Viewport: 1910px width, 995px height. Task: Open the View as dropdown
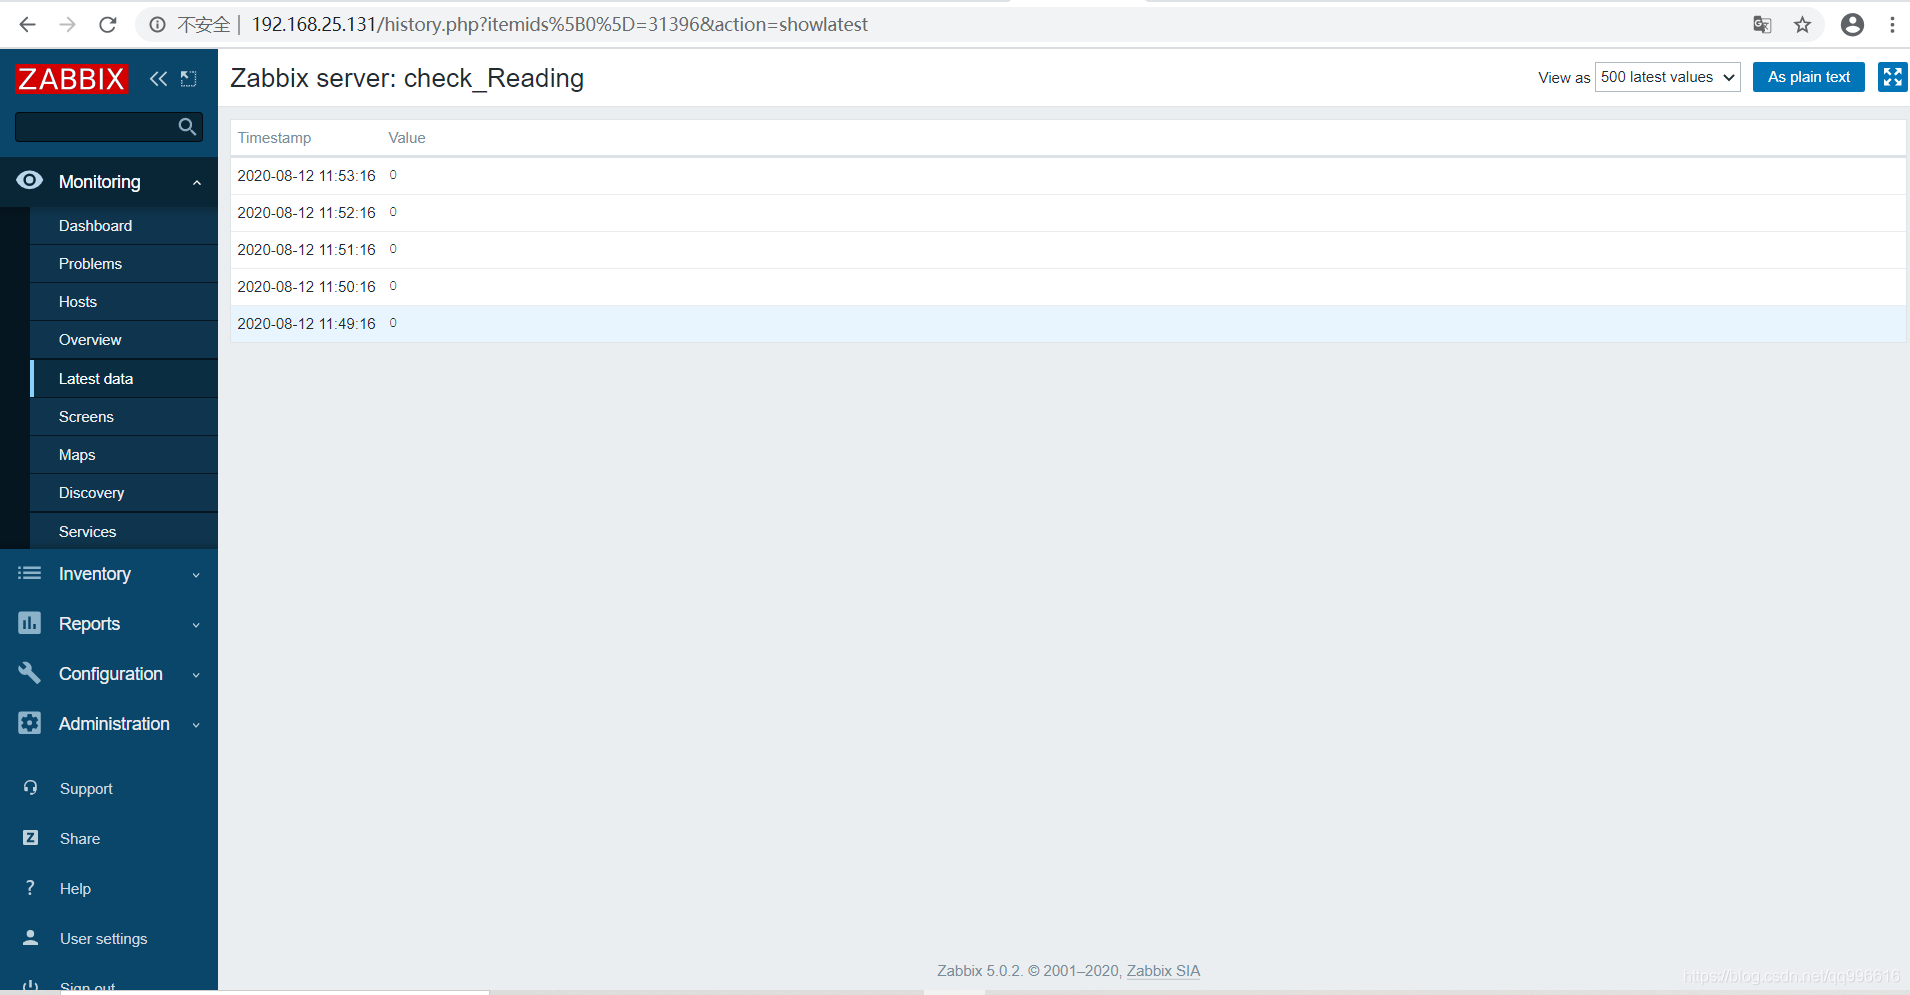pyautogui.click(x=1667, y=77)
